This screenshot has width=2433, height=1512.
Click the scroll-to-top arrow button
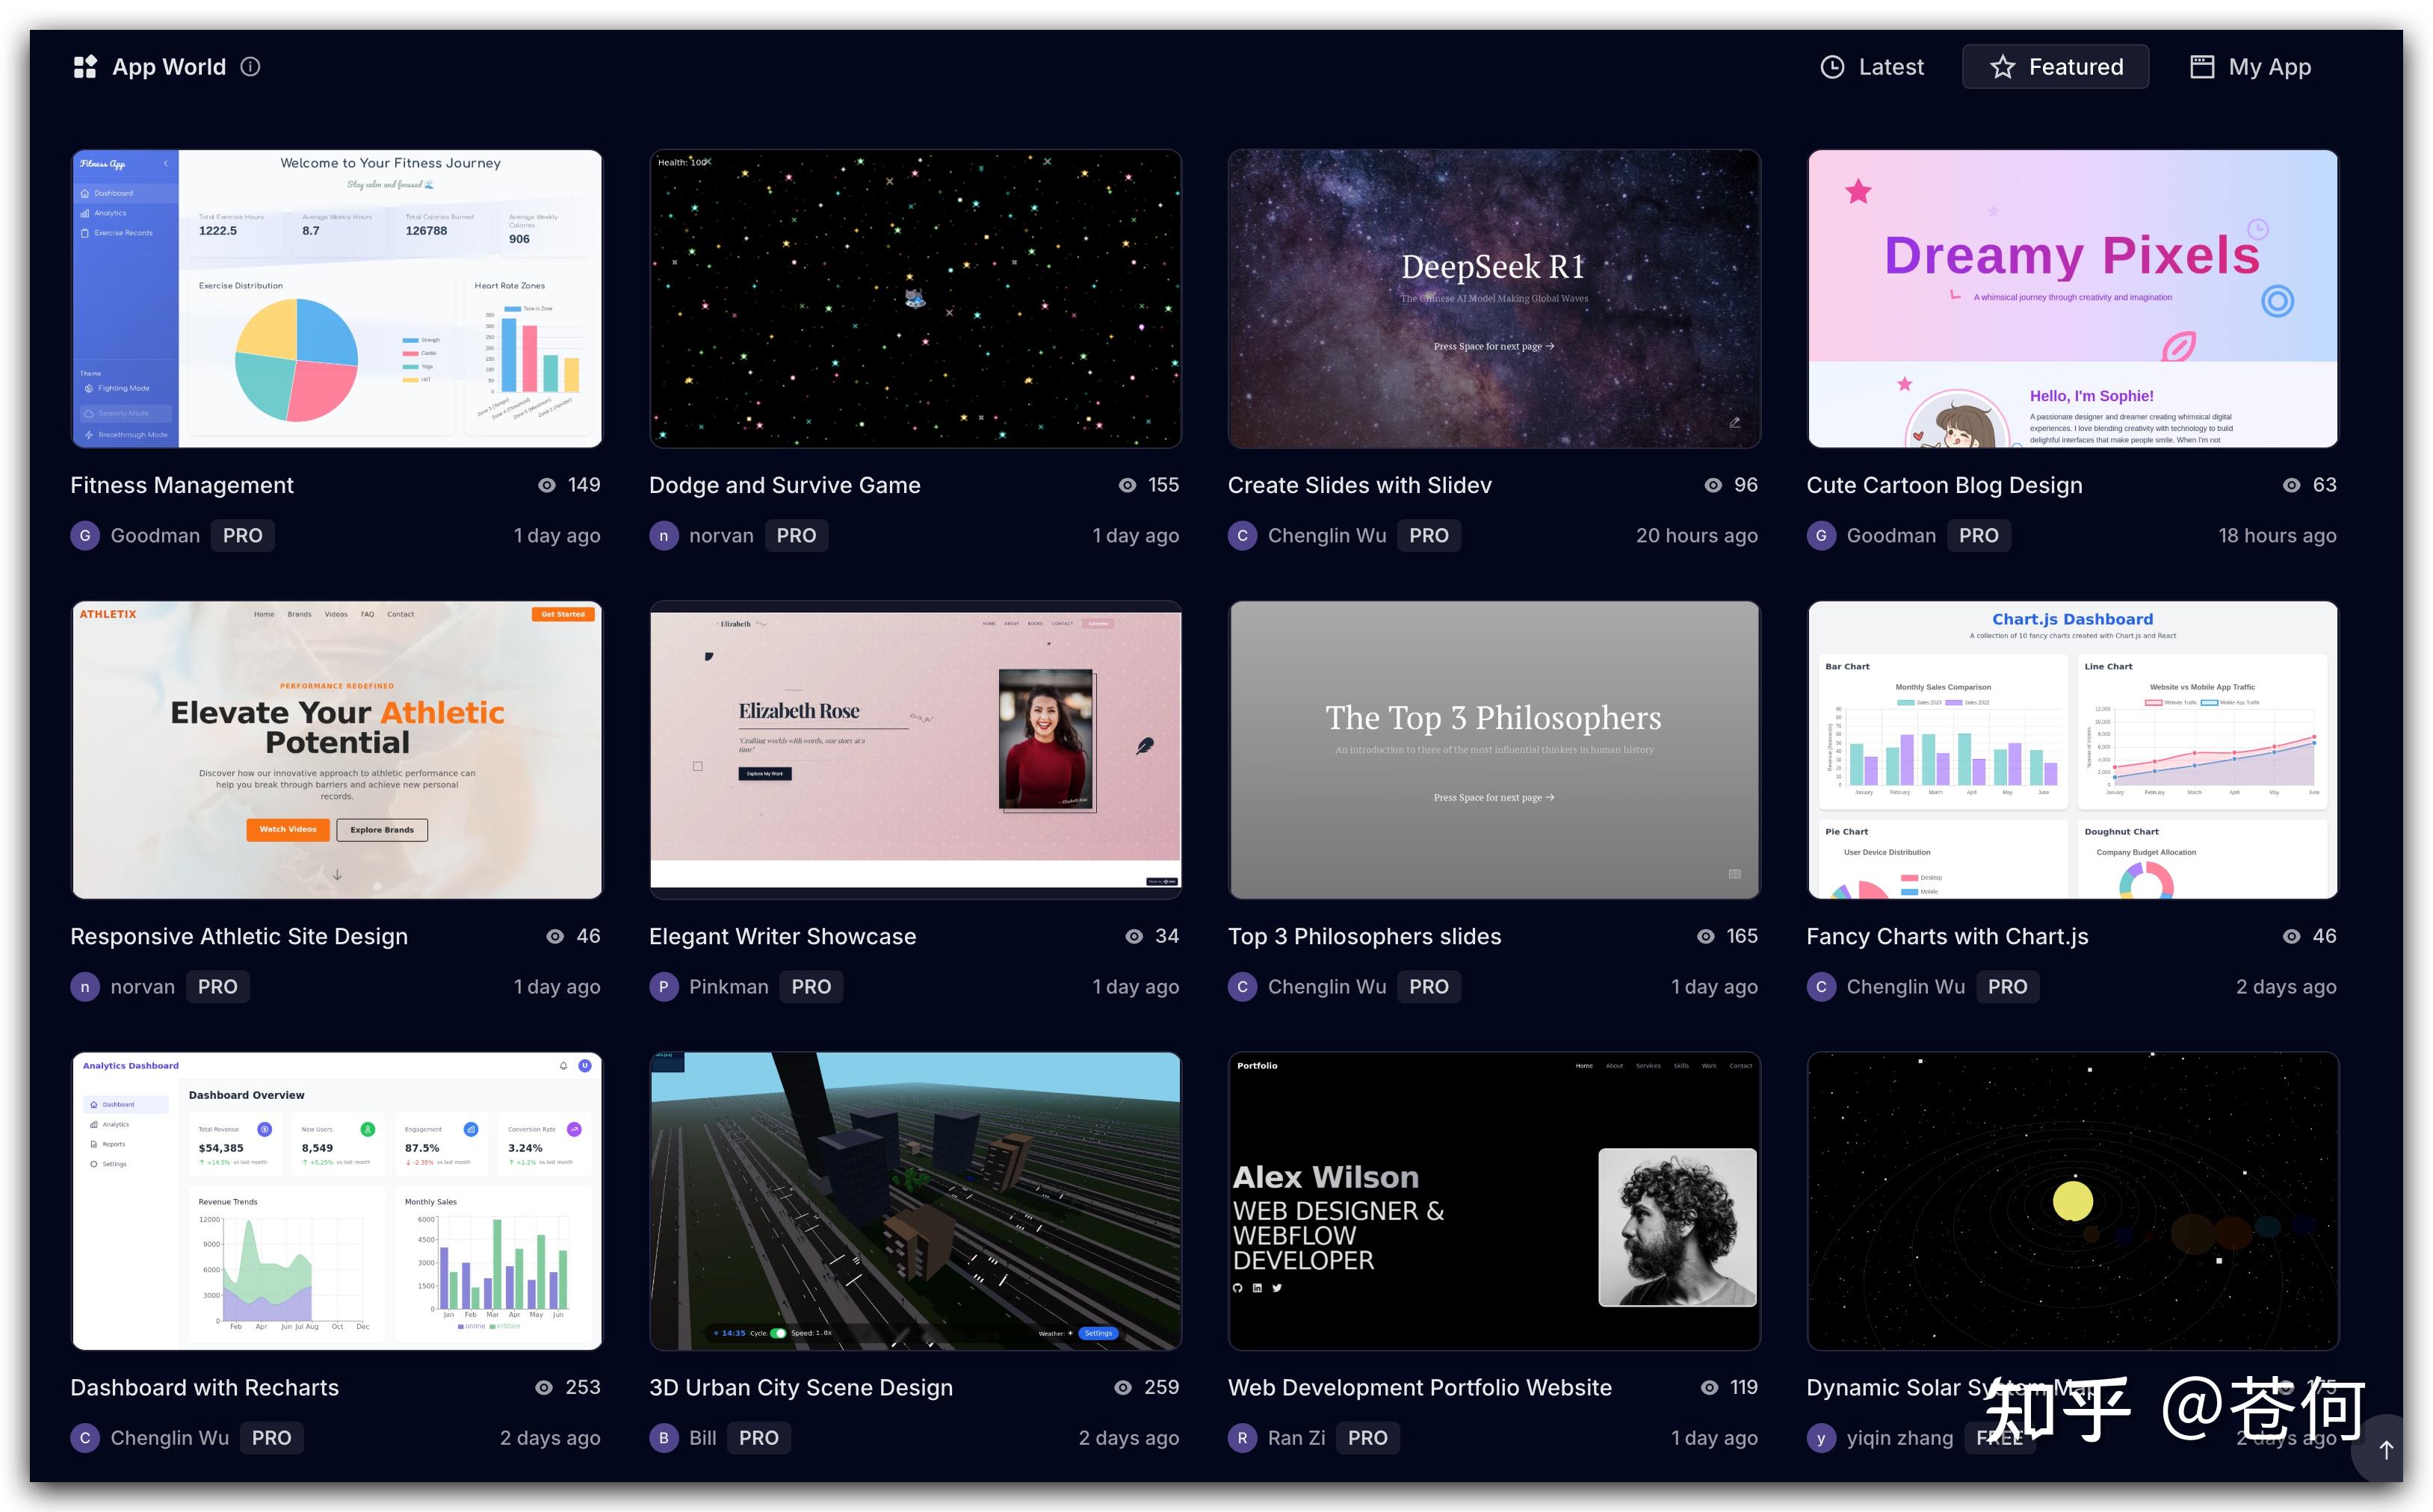click(x=2386, y=1449)
